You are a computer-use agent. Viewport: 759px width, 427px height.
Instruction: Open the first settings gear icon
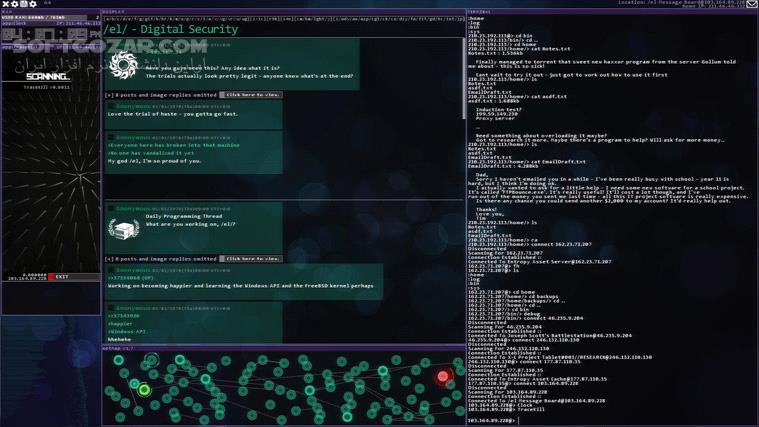tap(15, 3)
